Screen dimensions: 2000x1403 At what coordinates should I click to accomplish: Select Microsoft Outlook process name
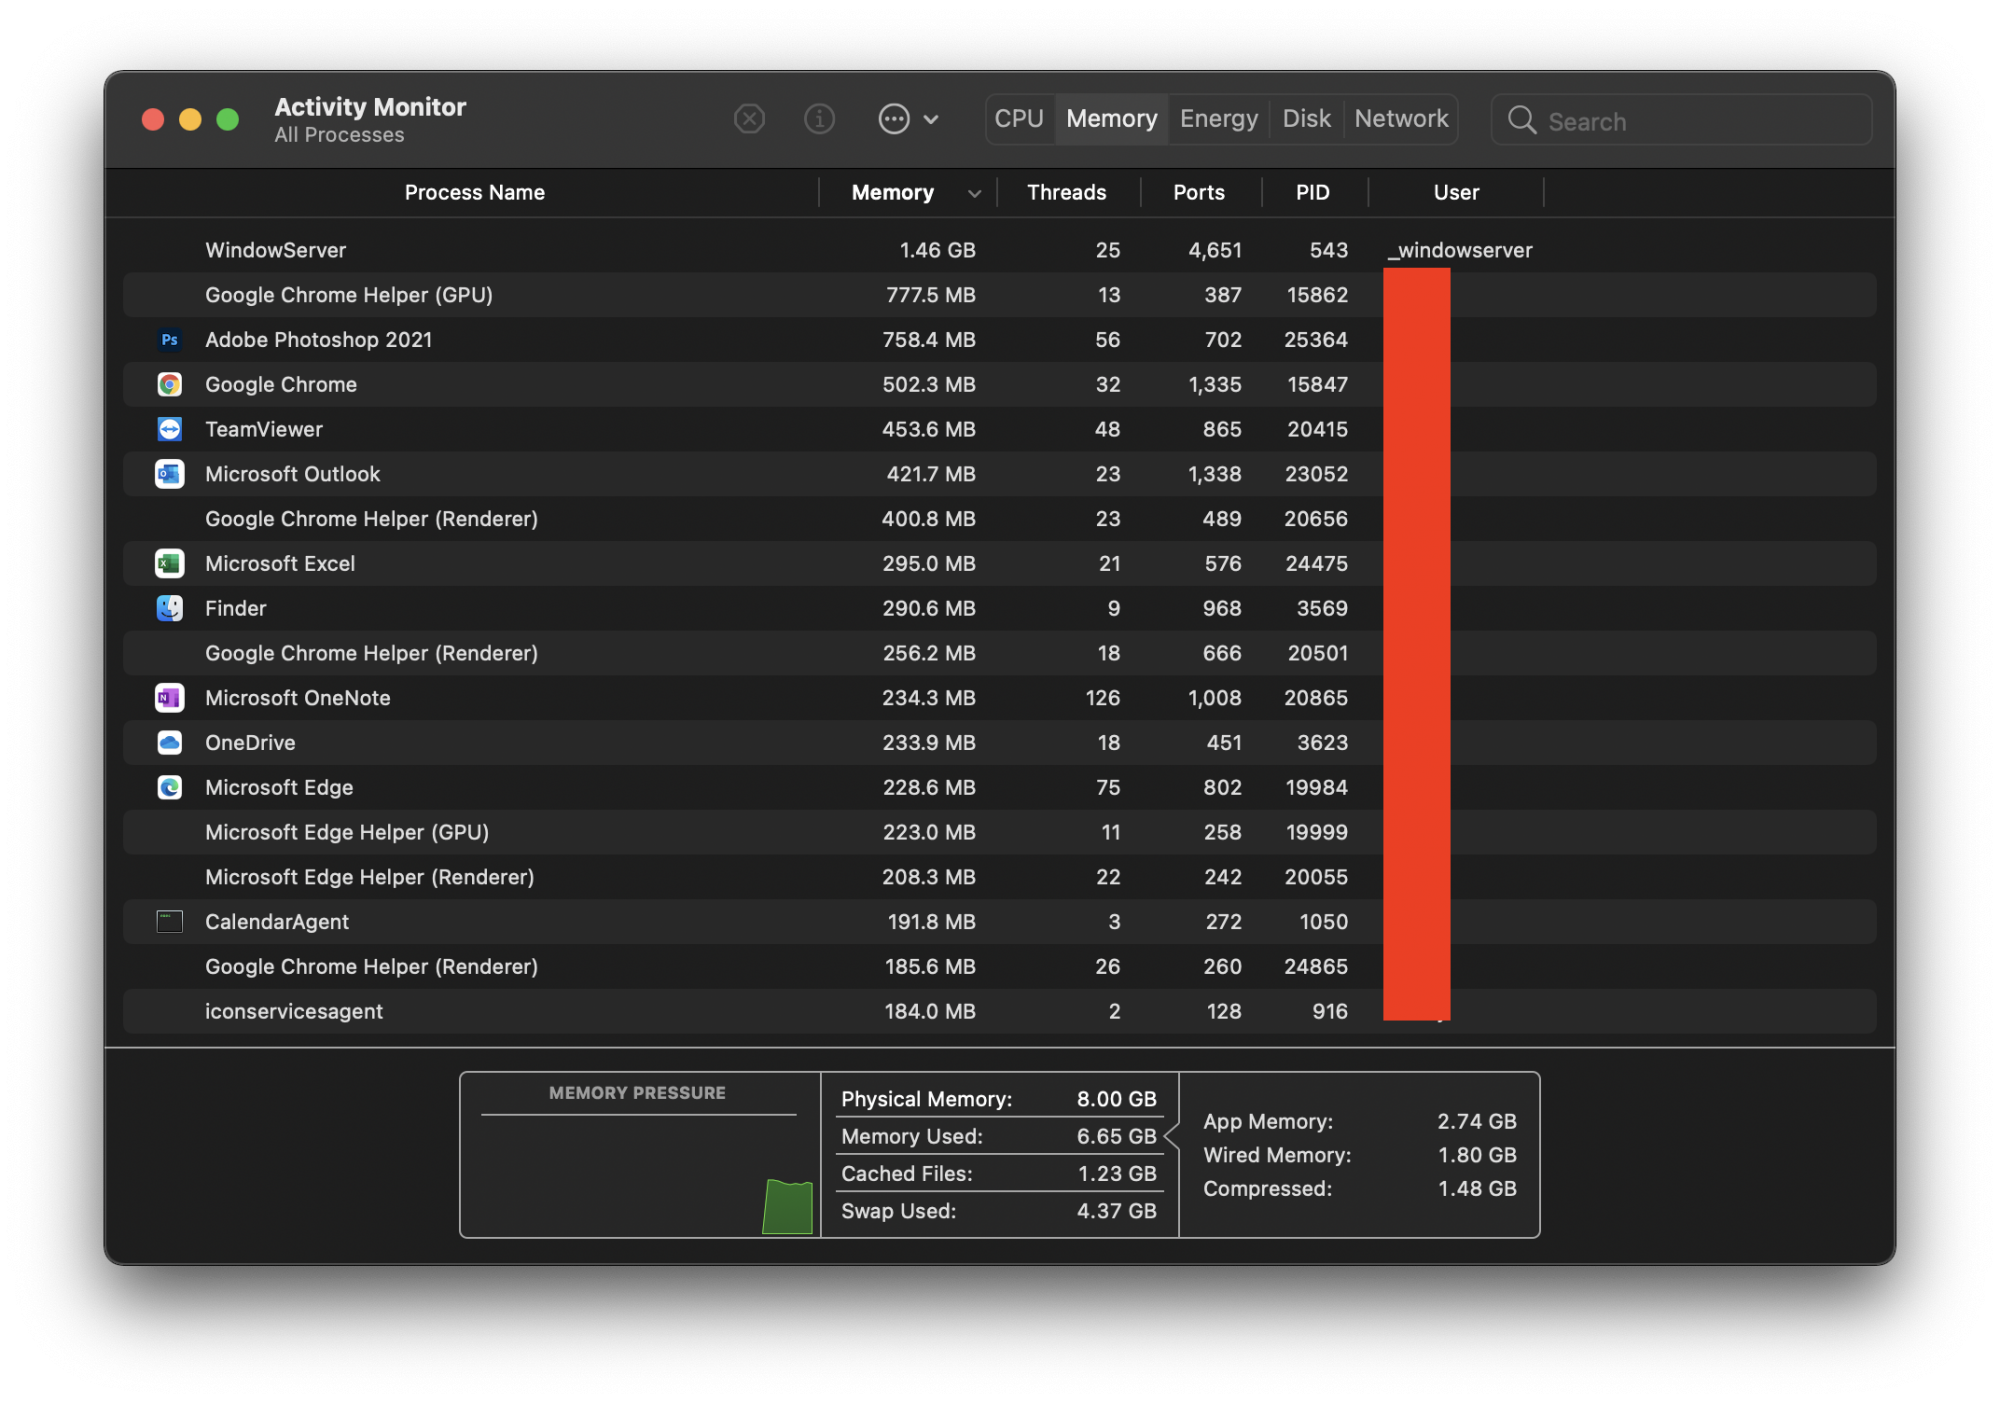(292, 474)
